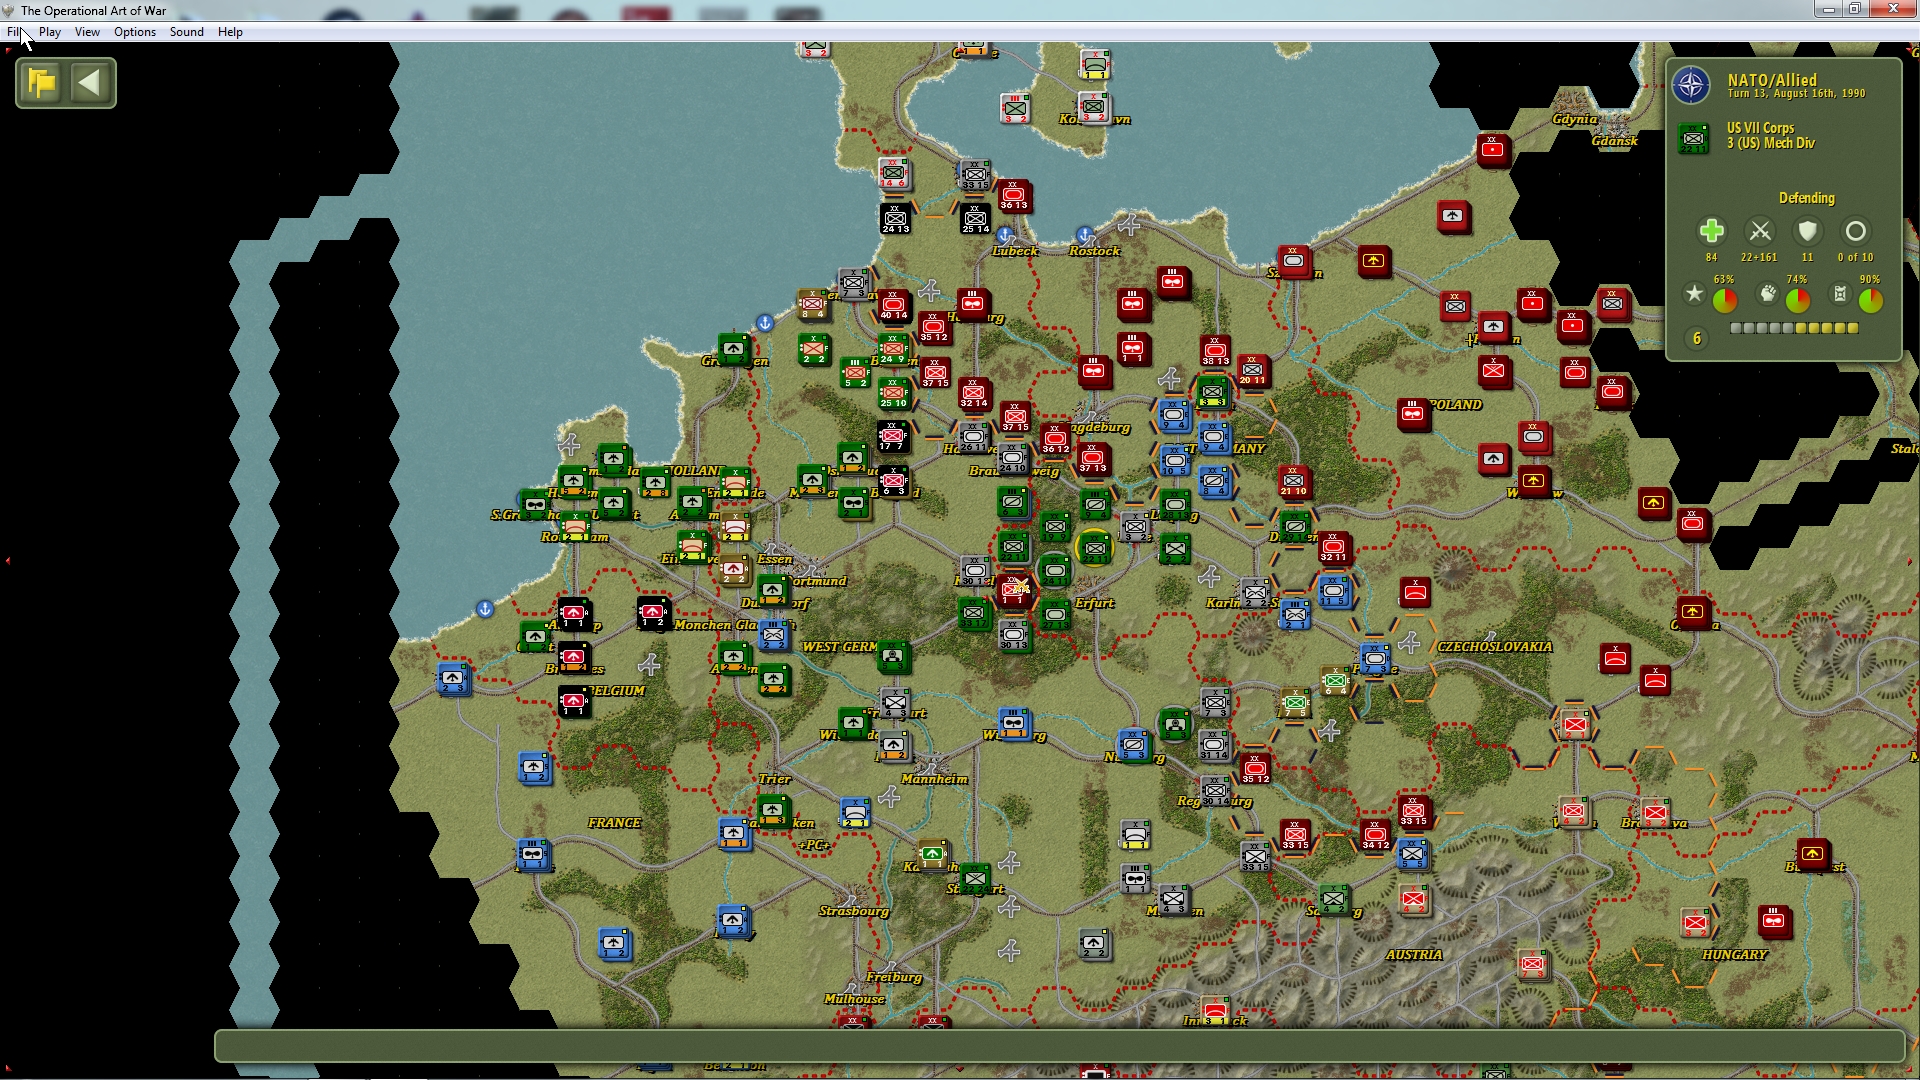The image size is (1920, 1080).
Task: Click the anchor port icon near Lubeck
Action: click(x=1005, y=236)
